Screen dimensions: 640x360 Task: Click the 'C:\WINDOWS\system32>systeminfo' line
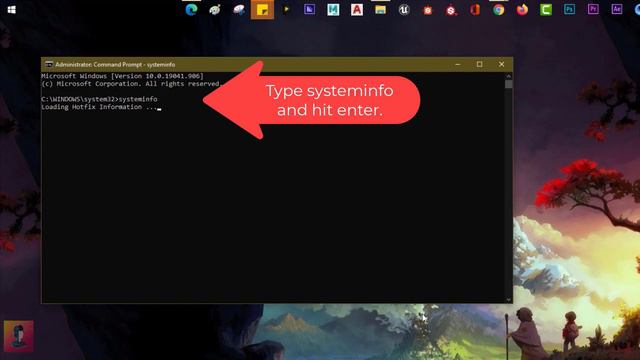pos(99,99)
